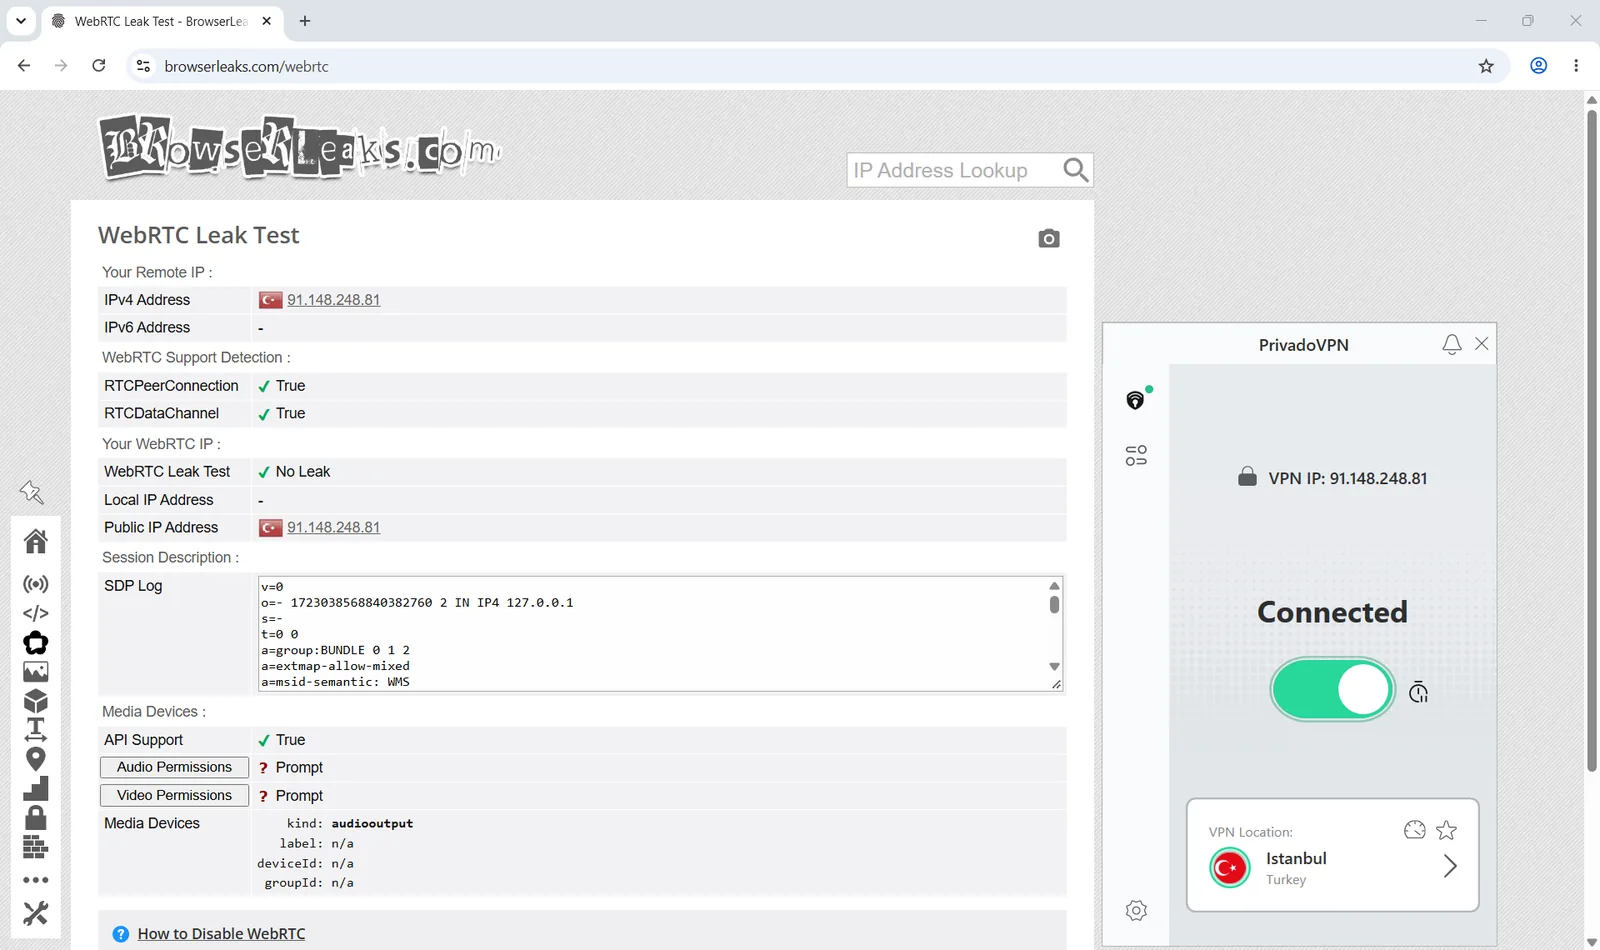
Task: Toggle the PrivadoVPN connection switch off
Action: 1332,690
